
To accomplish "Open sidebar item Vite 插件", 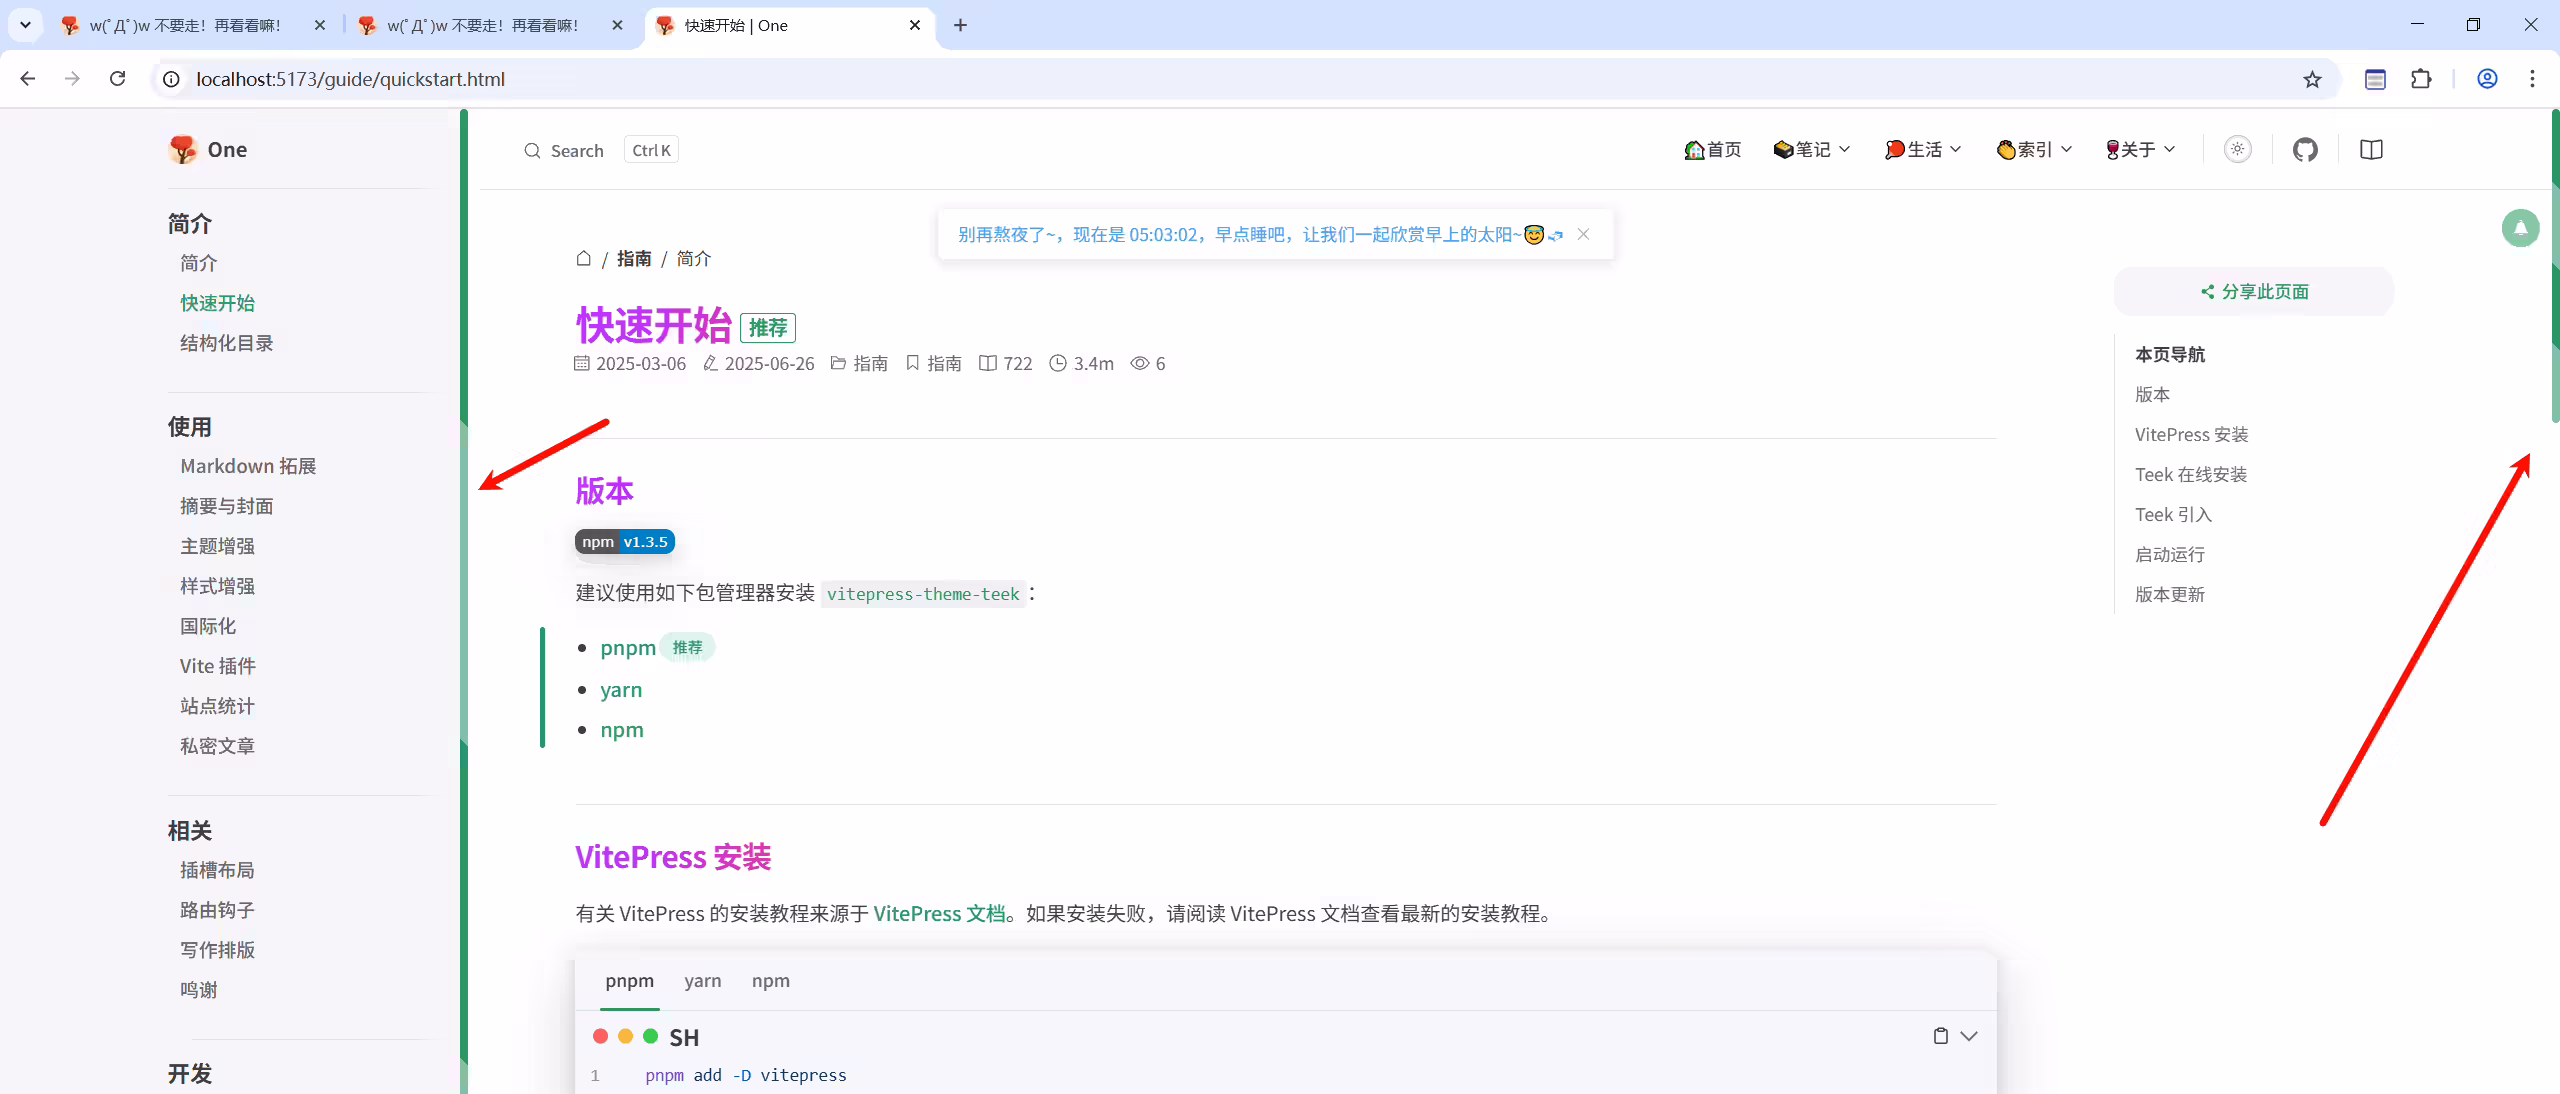I will coord(217,666).
